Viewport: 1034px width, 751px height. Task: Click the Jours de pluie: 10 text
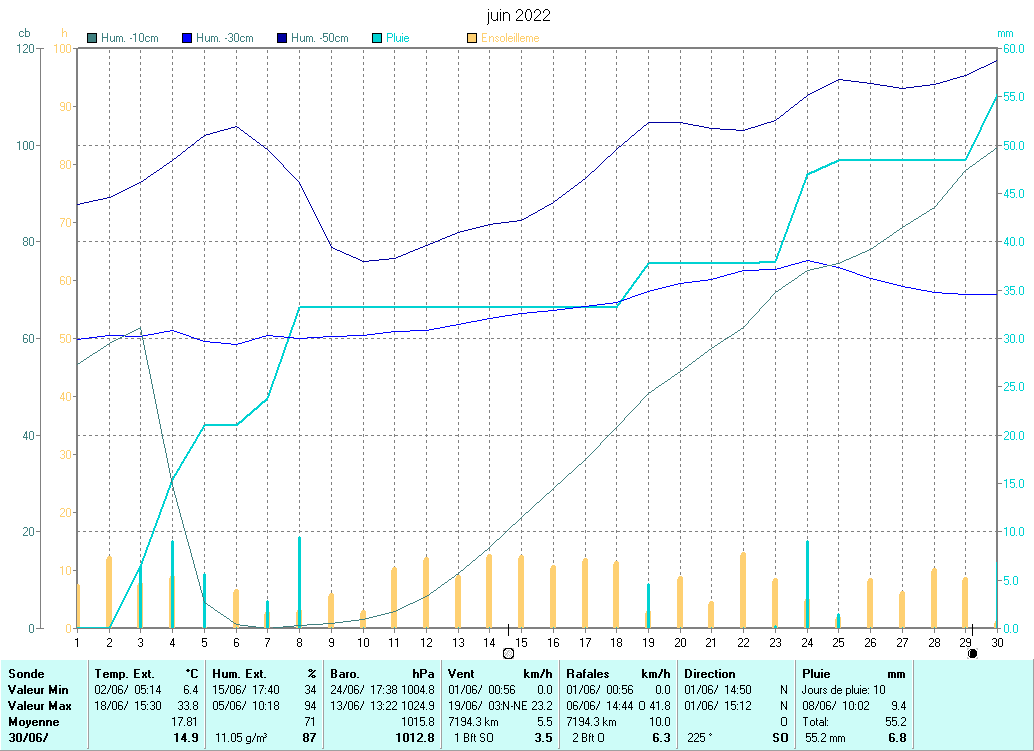(x=843, y=690)
